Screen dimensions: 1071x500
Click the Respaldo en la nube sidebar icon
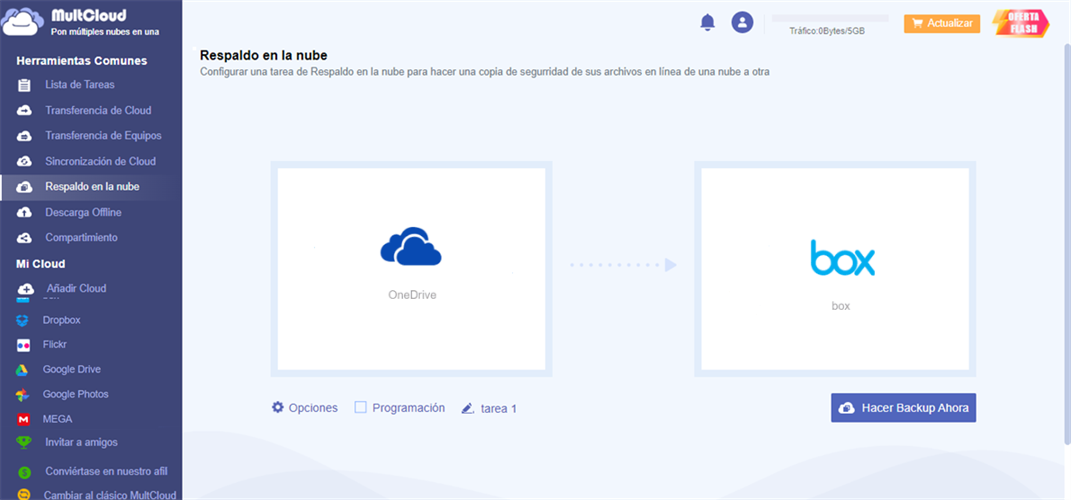tap(24, 187)
